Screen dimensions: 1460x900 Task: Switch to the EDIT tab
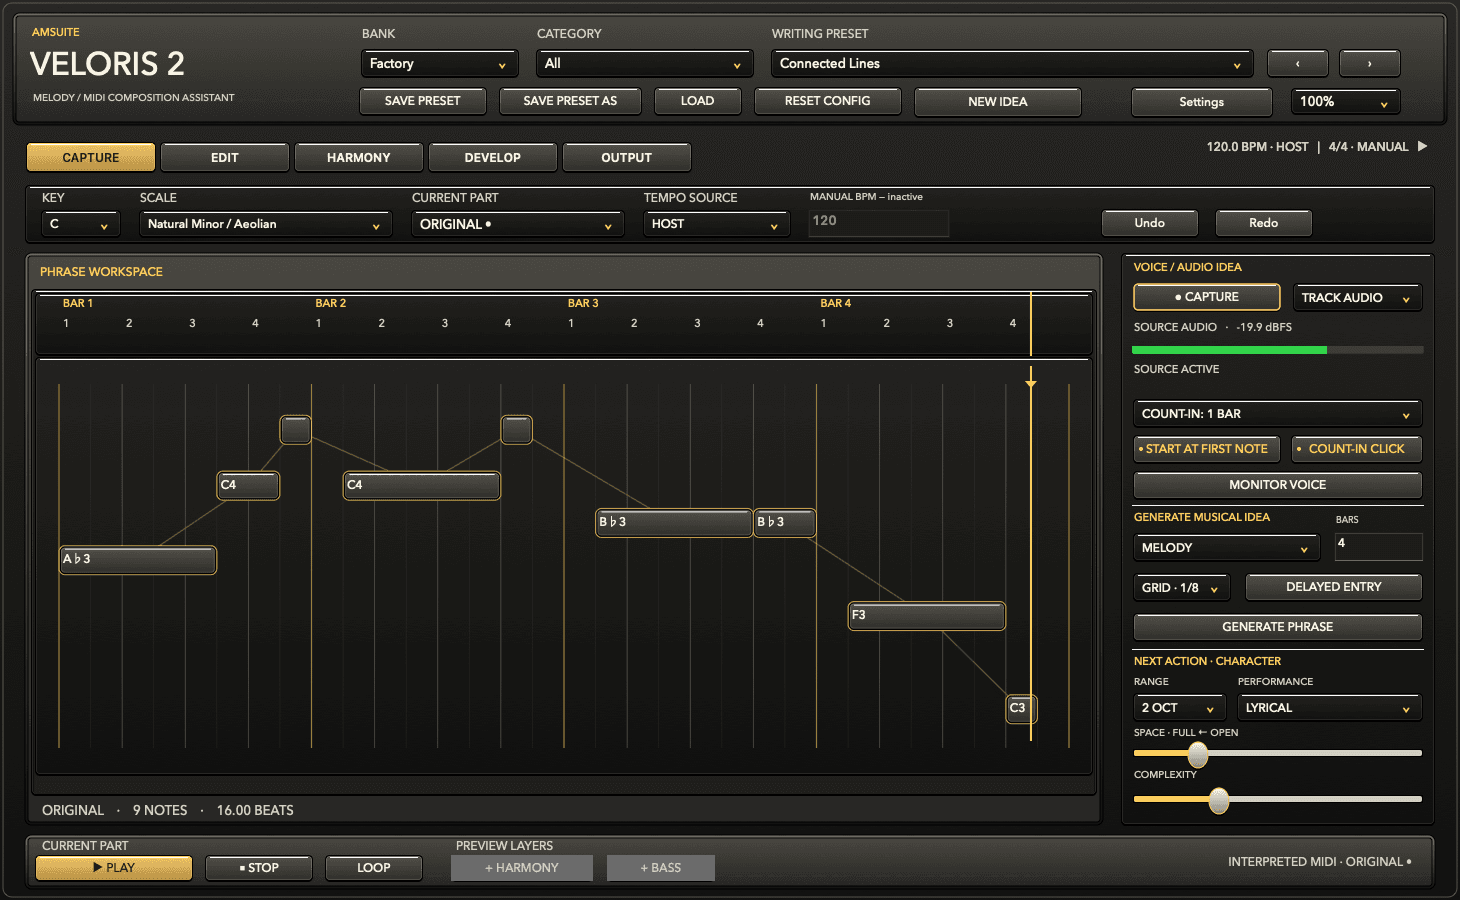pos(225,157)
